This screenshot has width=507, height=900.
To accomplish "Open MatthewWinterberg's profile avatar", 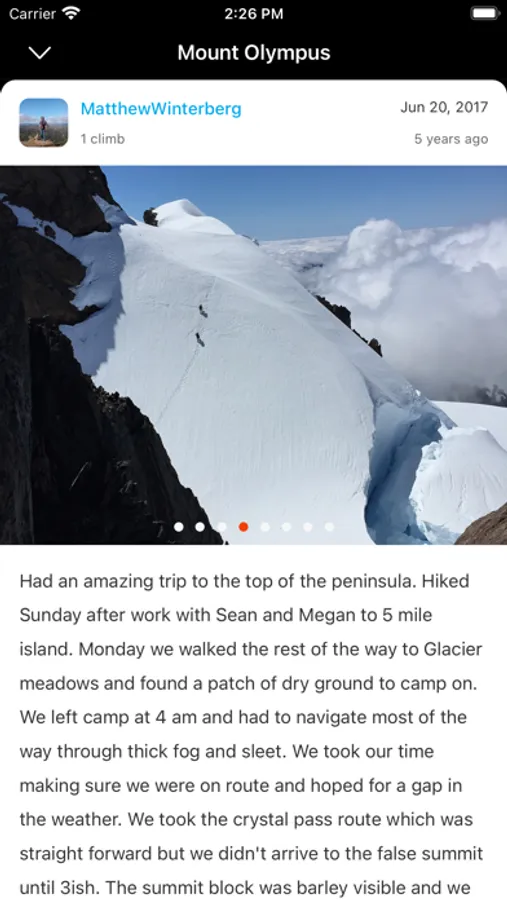I will pyautogui.click(x=44, y=122).
